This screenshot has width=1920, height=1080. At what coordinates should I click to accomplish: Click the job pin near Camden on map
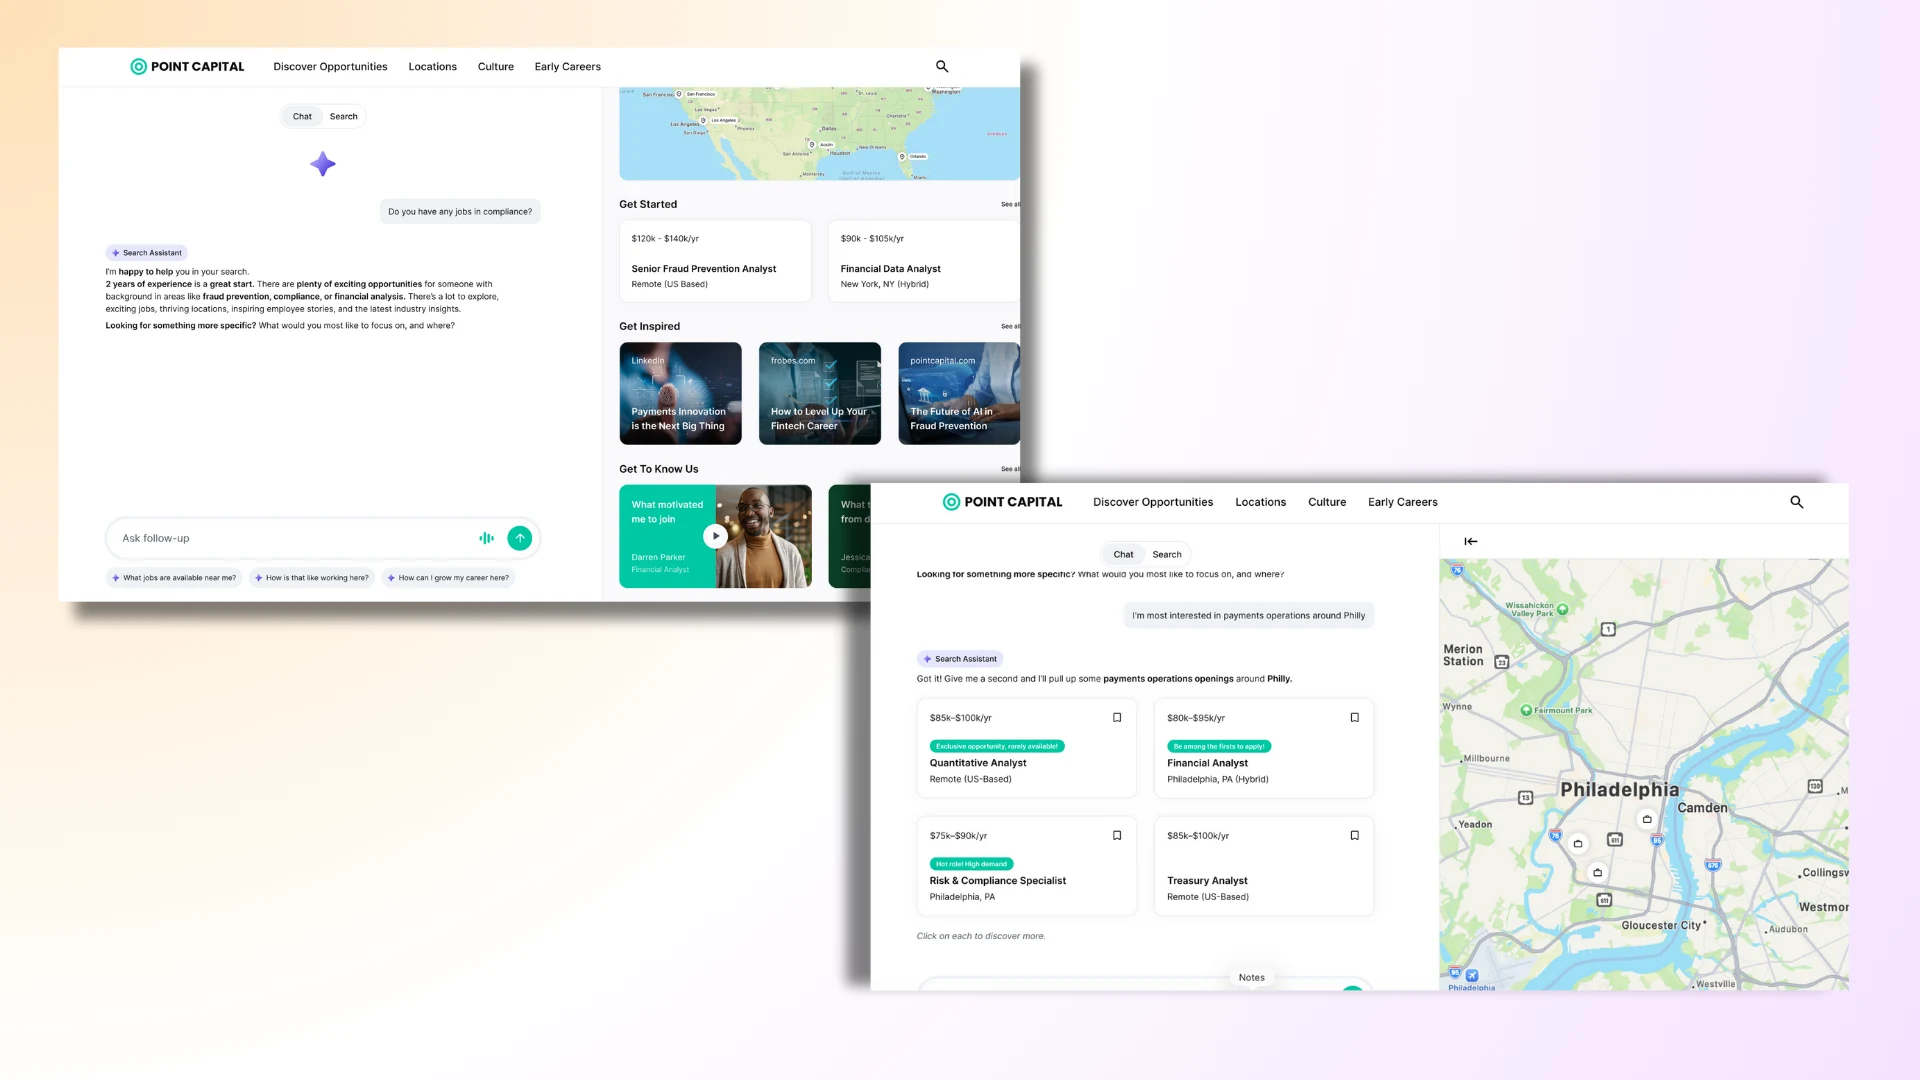tap(1647, 819)
